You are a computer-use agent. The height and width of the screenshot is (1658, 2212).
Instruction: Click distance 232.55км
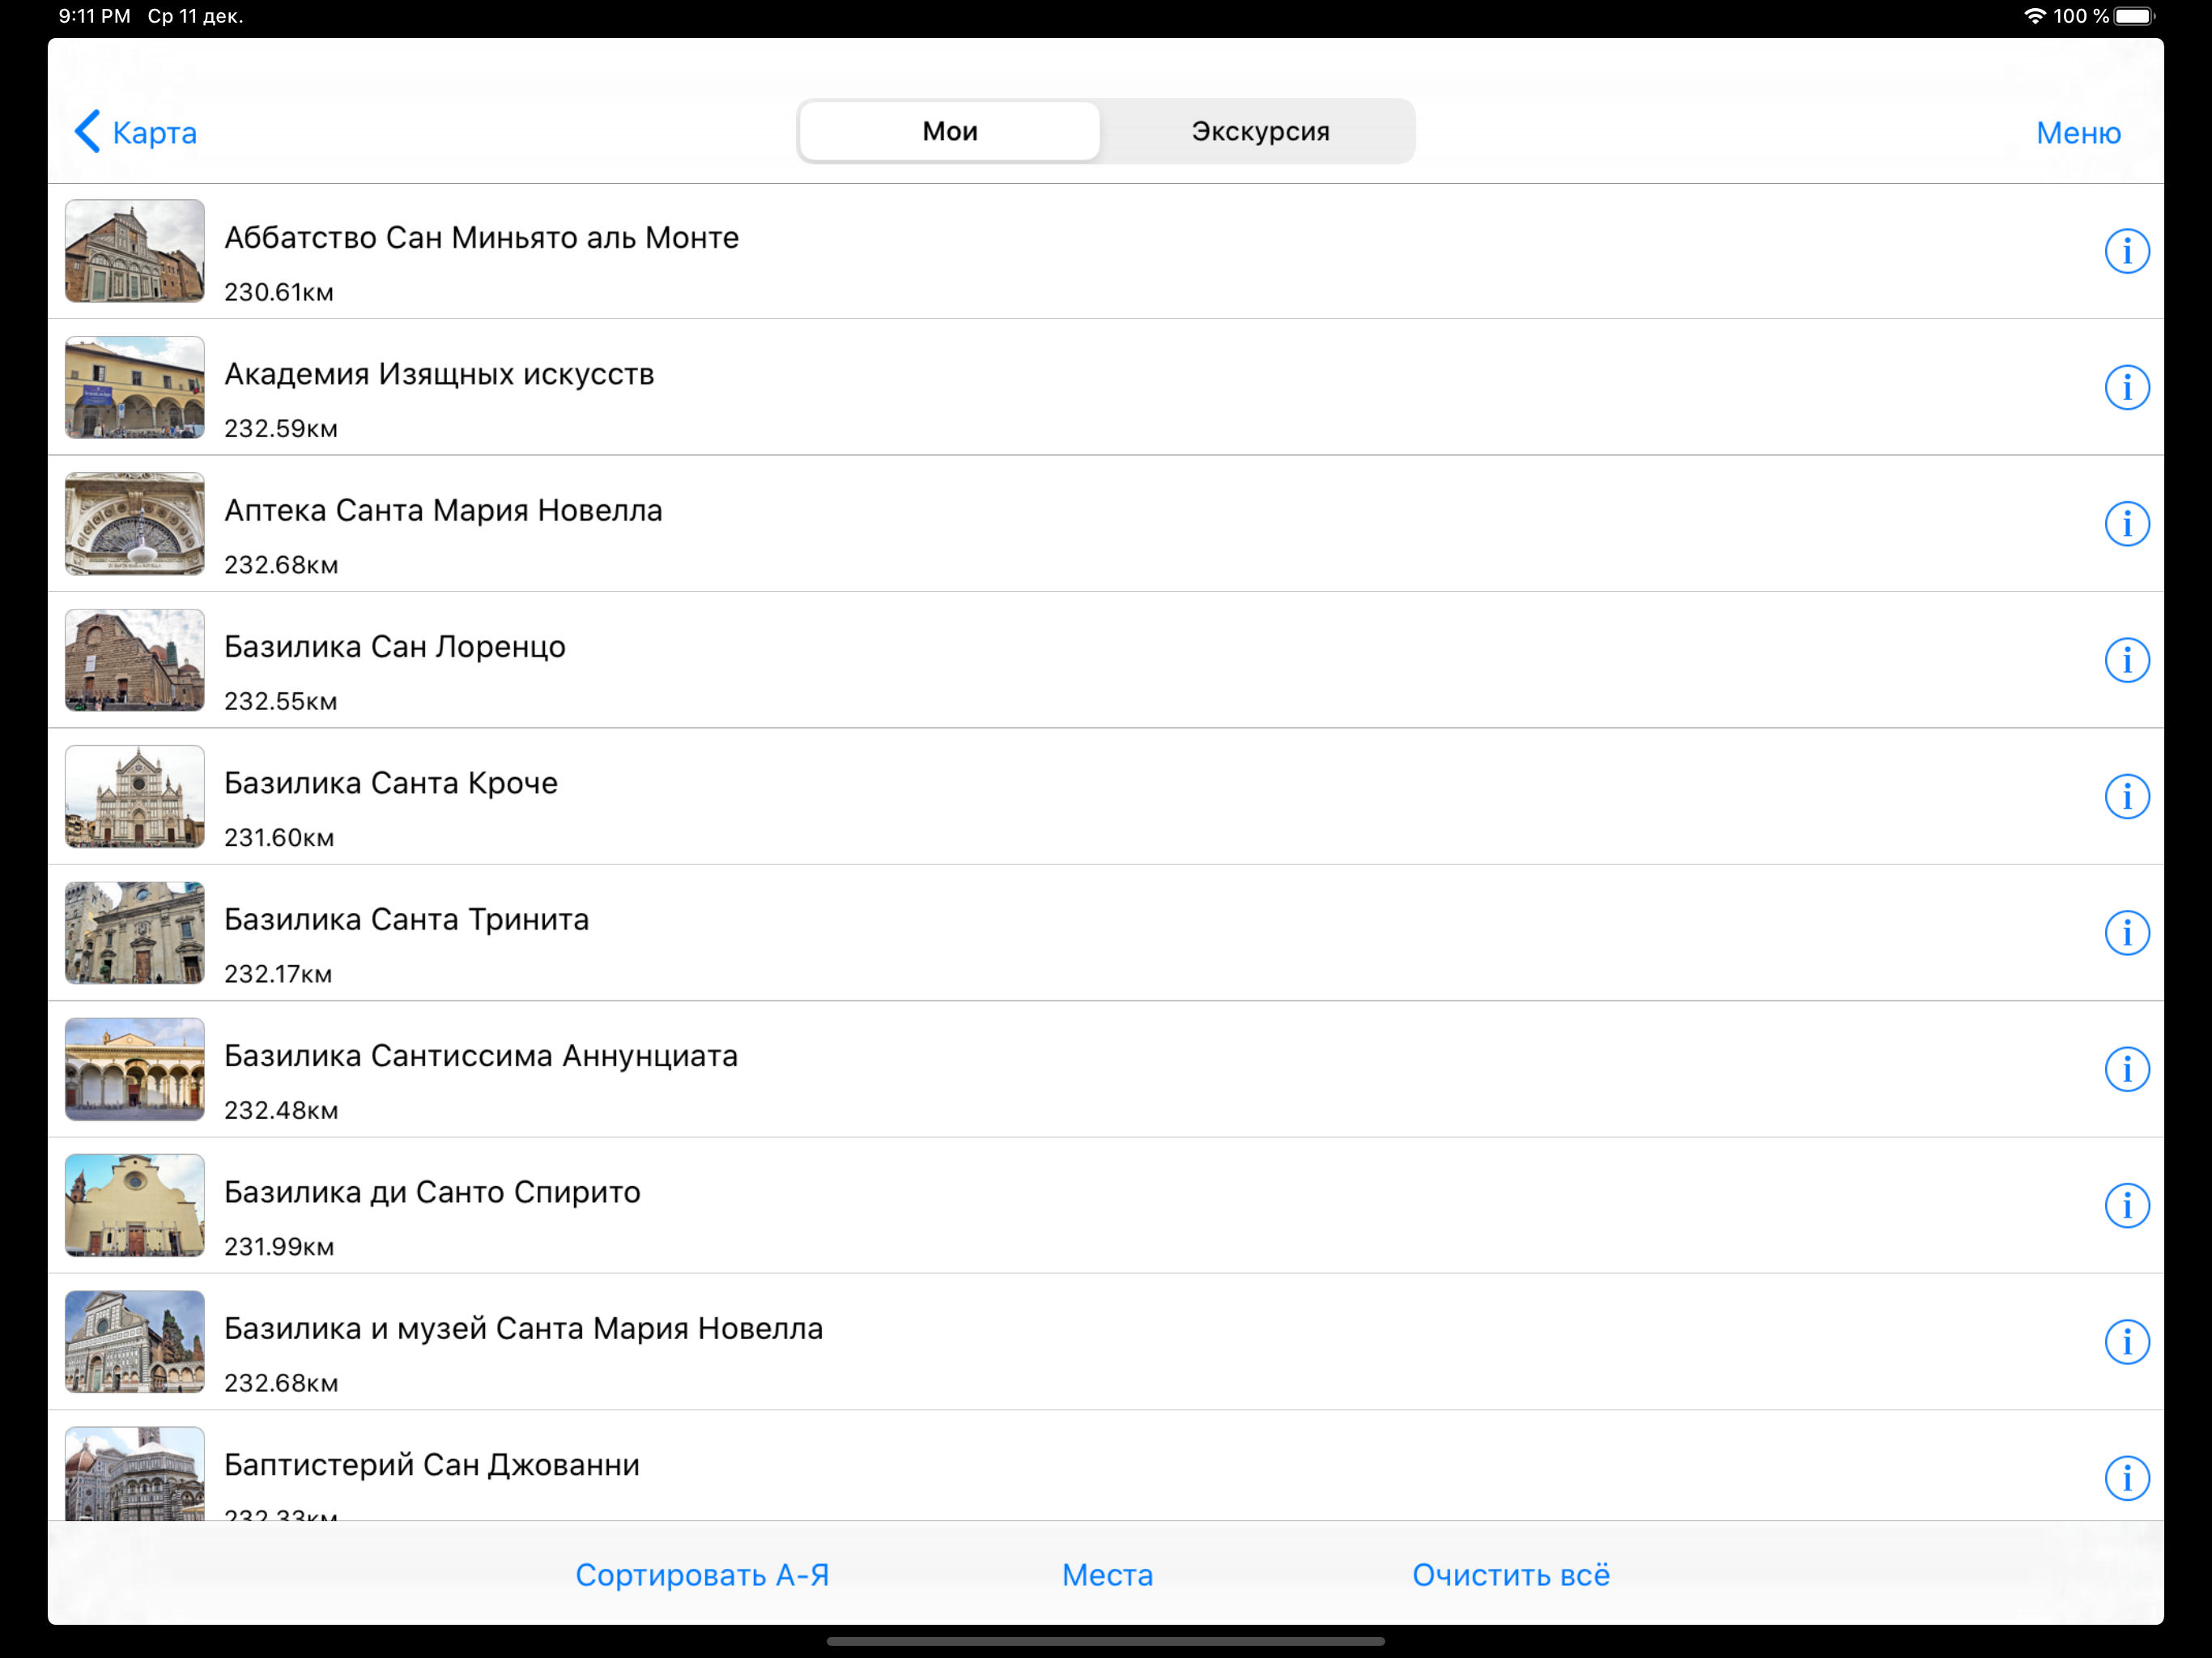click(281, 701)
